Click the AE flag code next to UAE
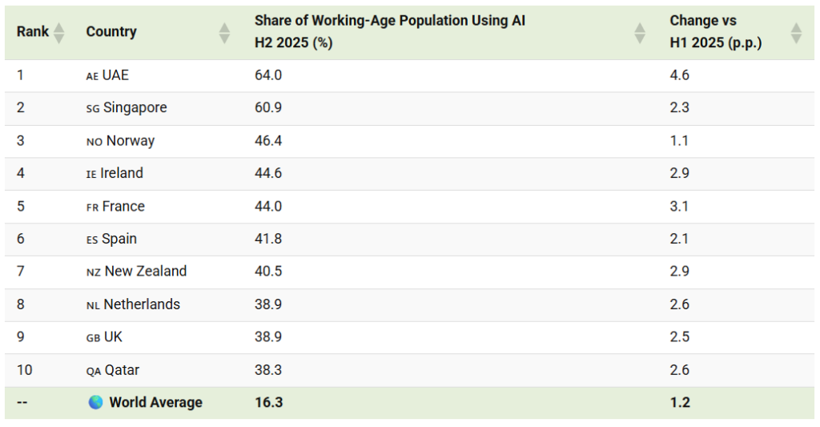Viewport: 820px width, 427px height. [x=93, y=76]
